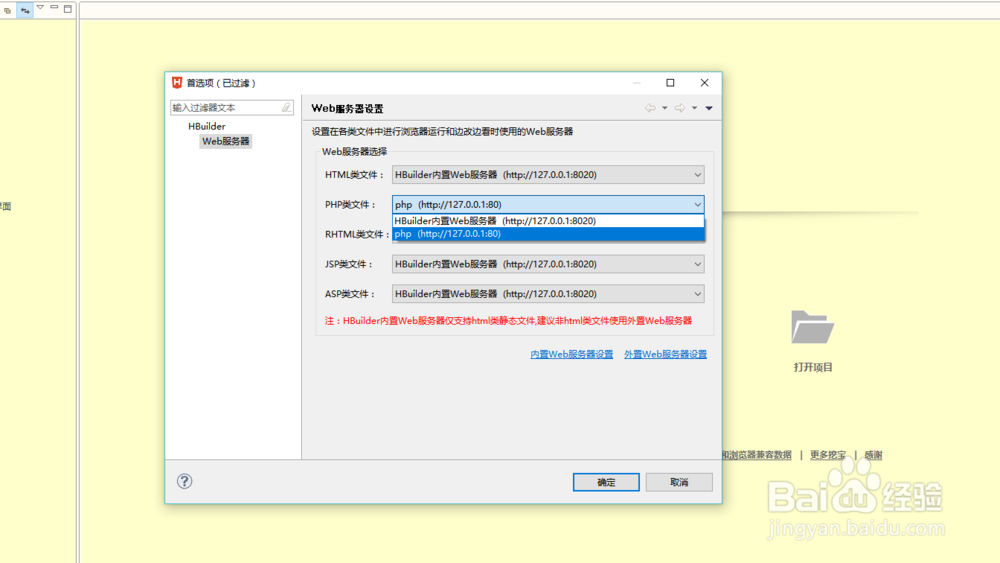This screenshot has height=563, width=1000.
Task: Open the 更多挖宝 link in the main window
Action: pyautogui.click(x=828, y=455)
